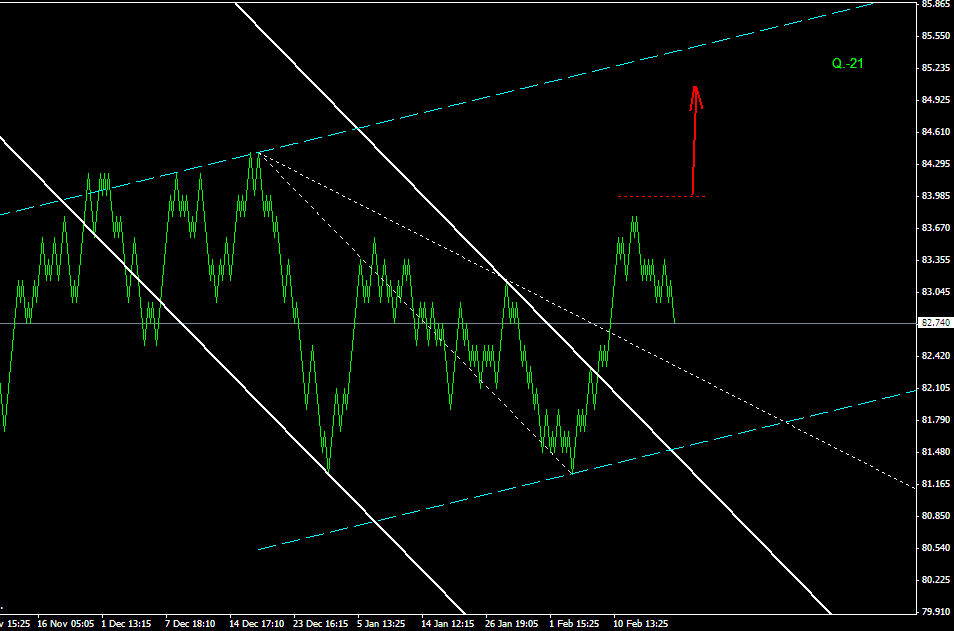Select the 23 Dec 16:15 date label
The image size is (954, 631).
click(x=321, y=624)
